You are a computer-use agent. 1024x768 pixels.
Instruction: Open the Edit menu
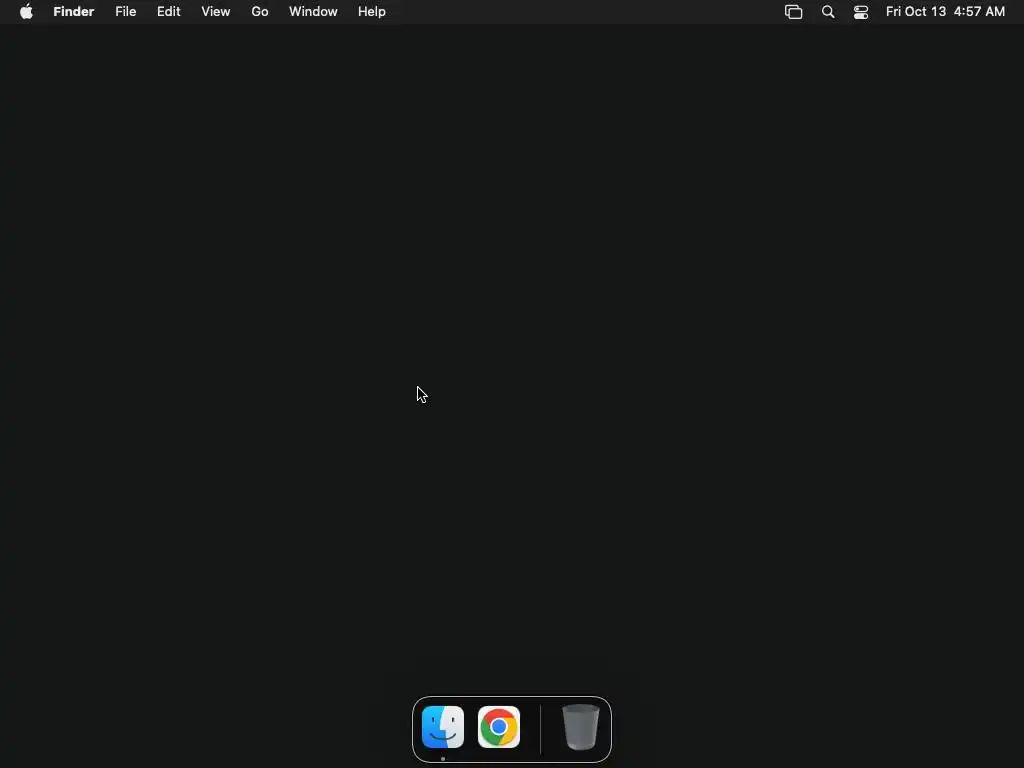pos(168,12)
